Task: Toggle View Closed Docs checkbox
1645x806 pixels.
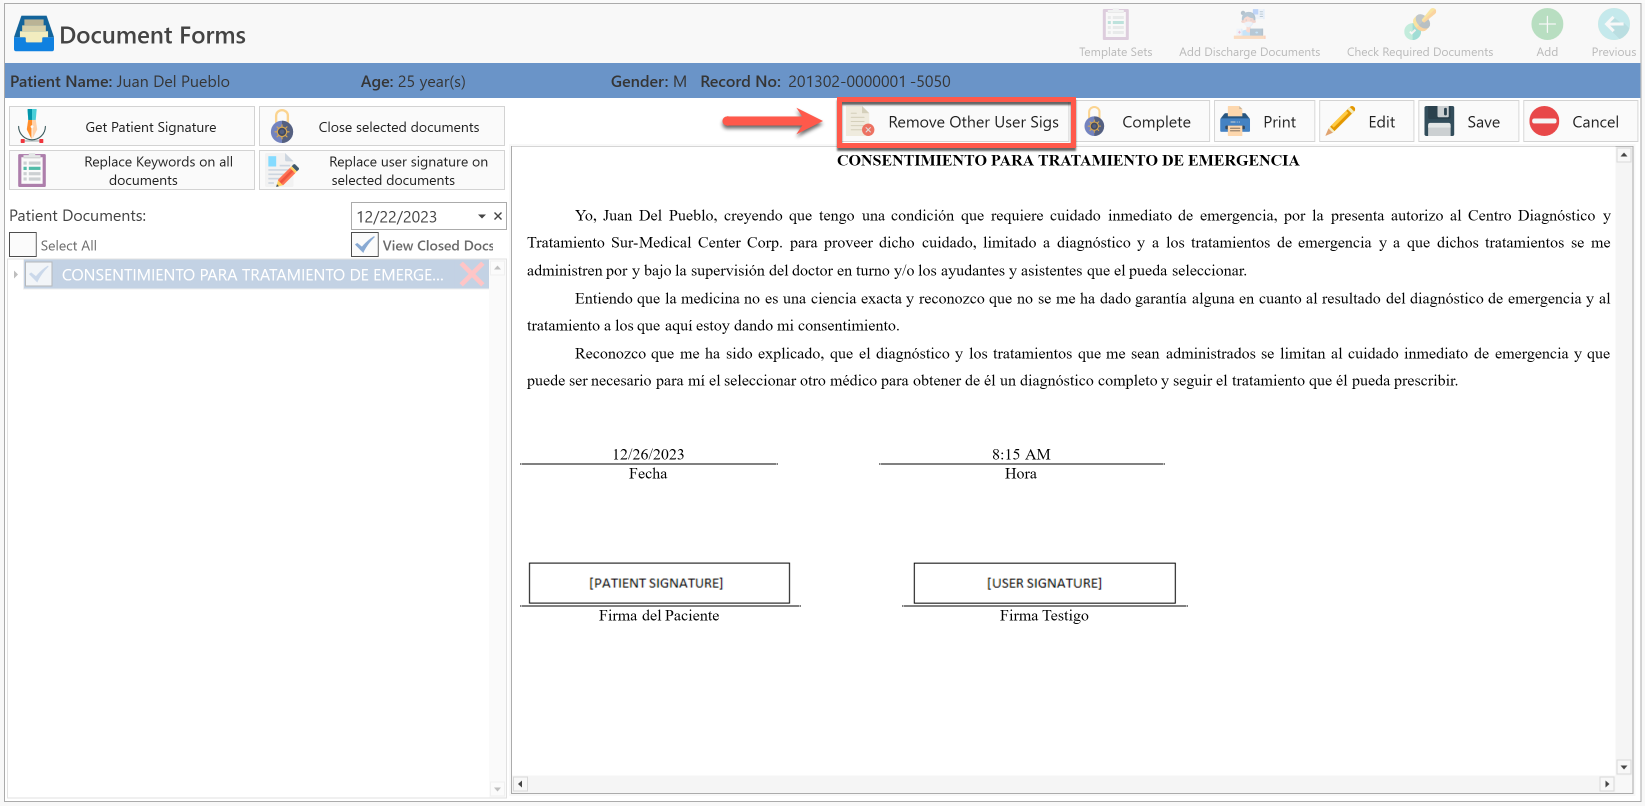Action: [x=365, y=245]
